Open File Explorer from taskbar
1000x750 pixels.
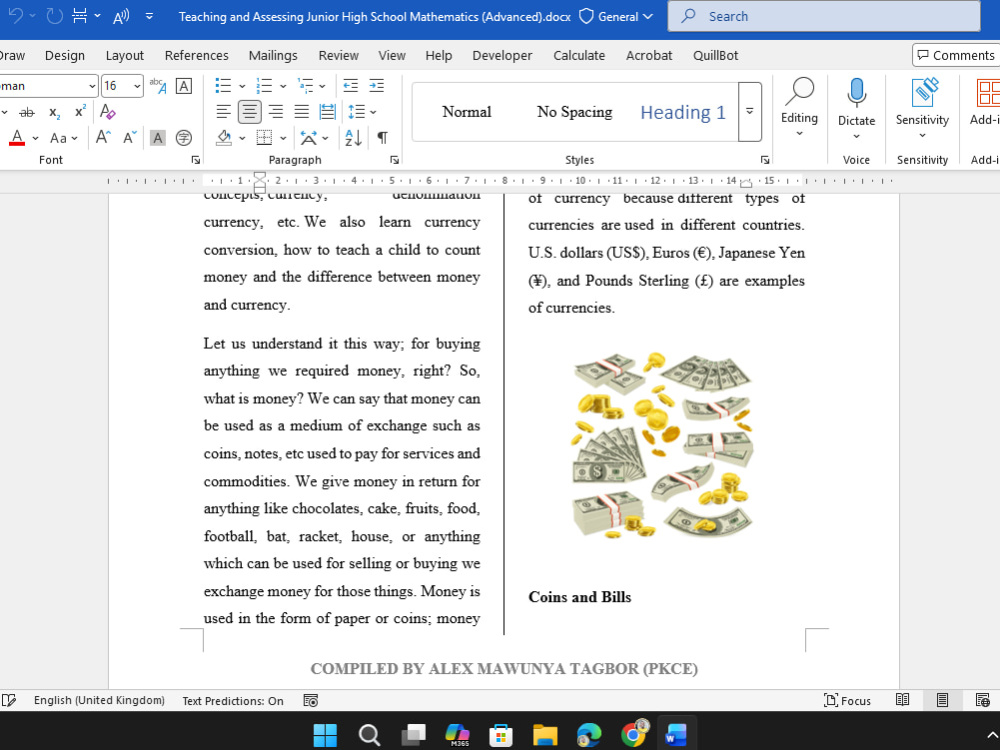[x=545, y=735]
